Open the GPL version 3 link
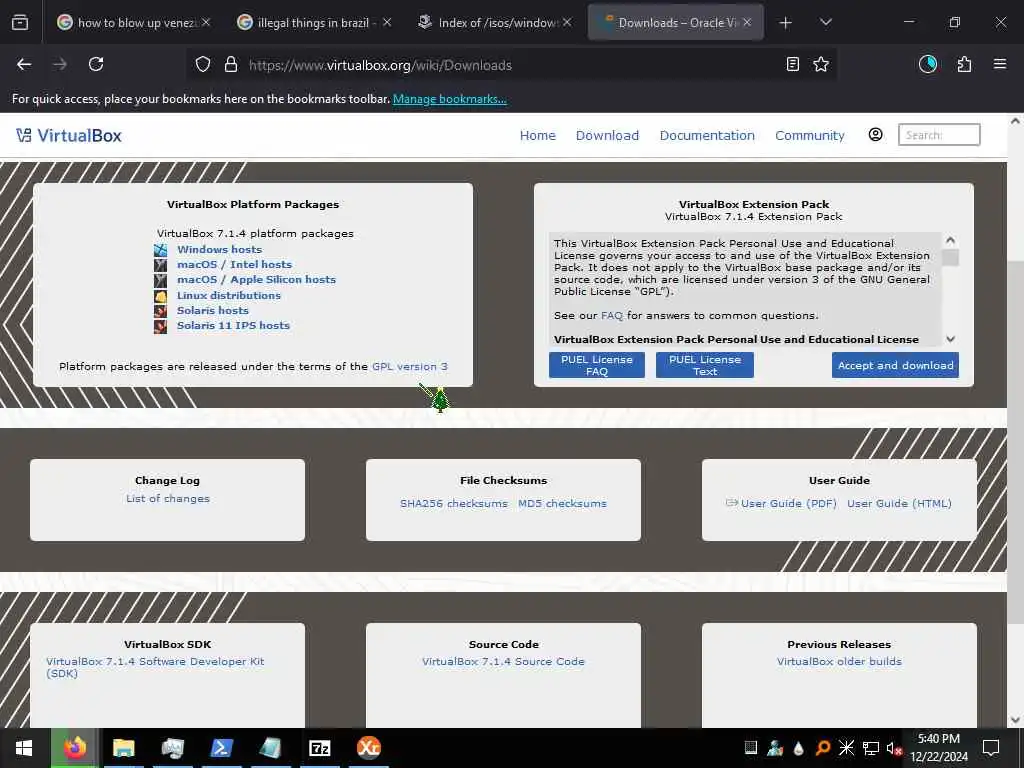This screenshot has width=1024, height=768. click(x=409, y=366)
